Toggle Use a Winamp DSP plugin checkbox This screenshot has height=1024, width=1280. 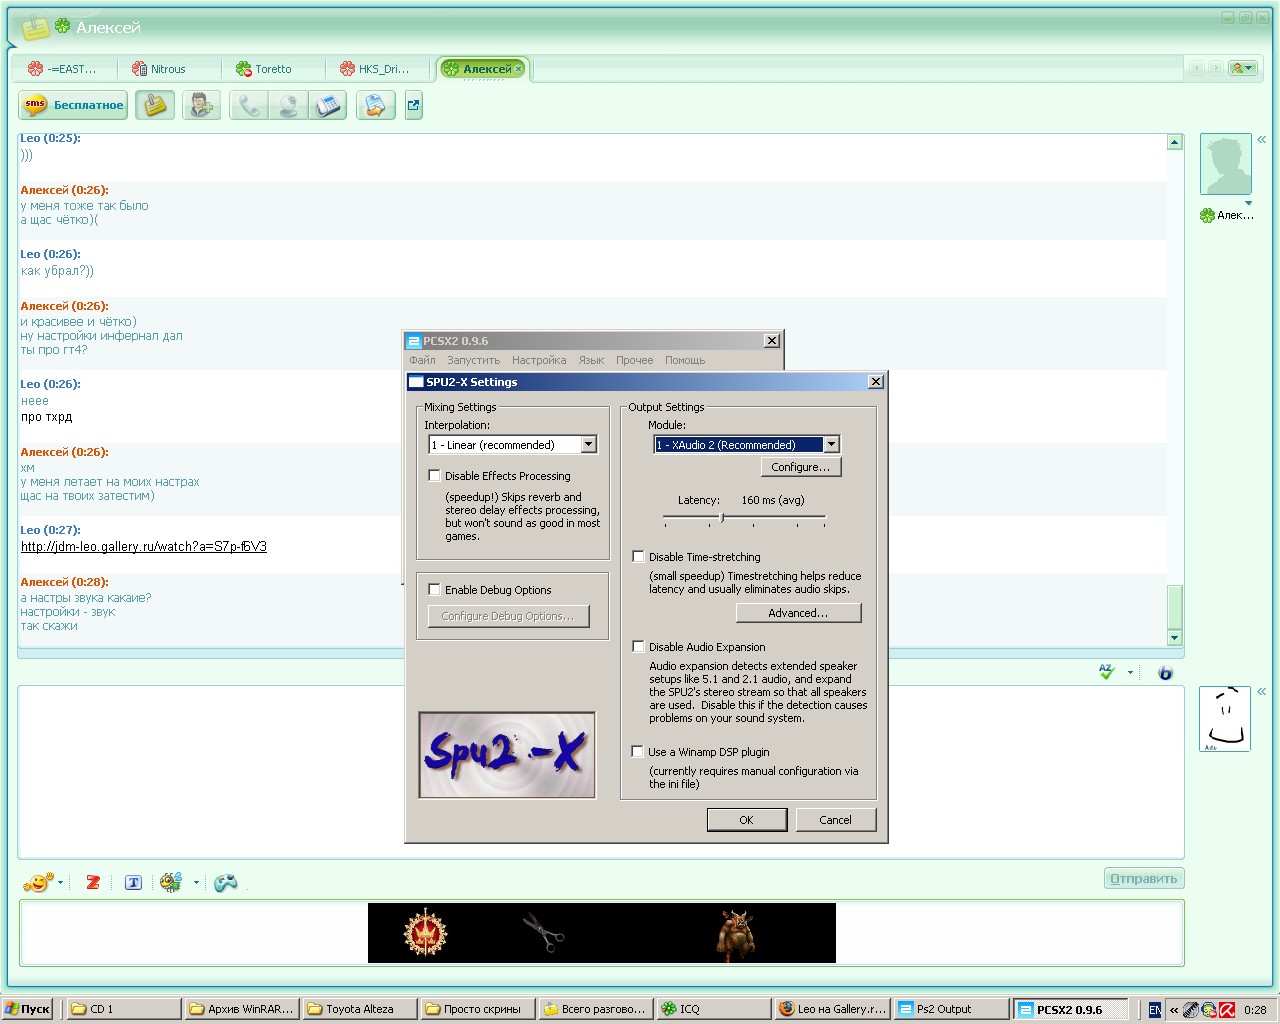[637, 751]
